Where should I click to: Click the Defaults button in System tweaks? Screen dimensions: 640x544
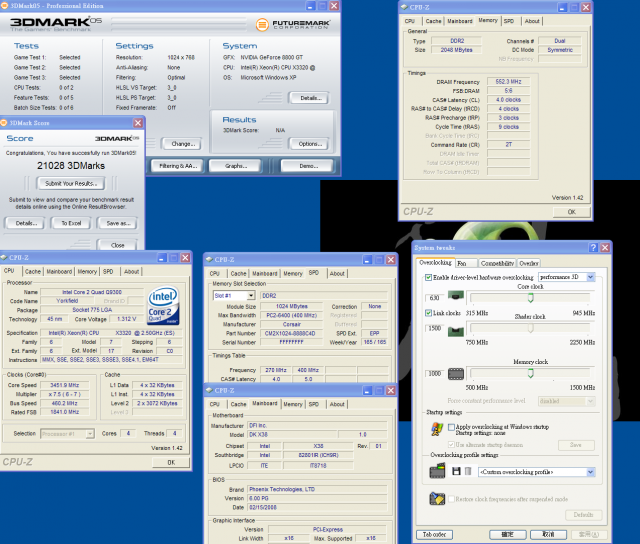point(582,515)
